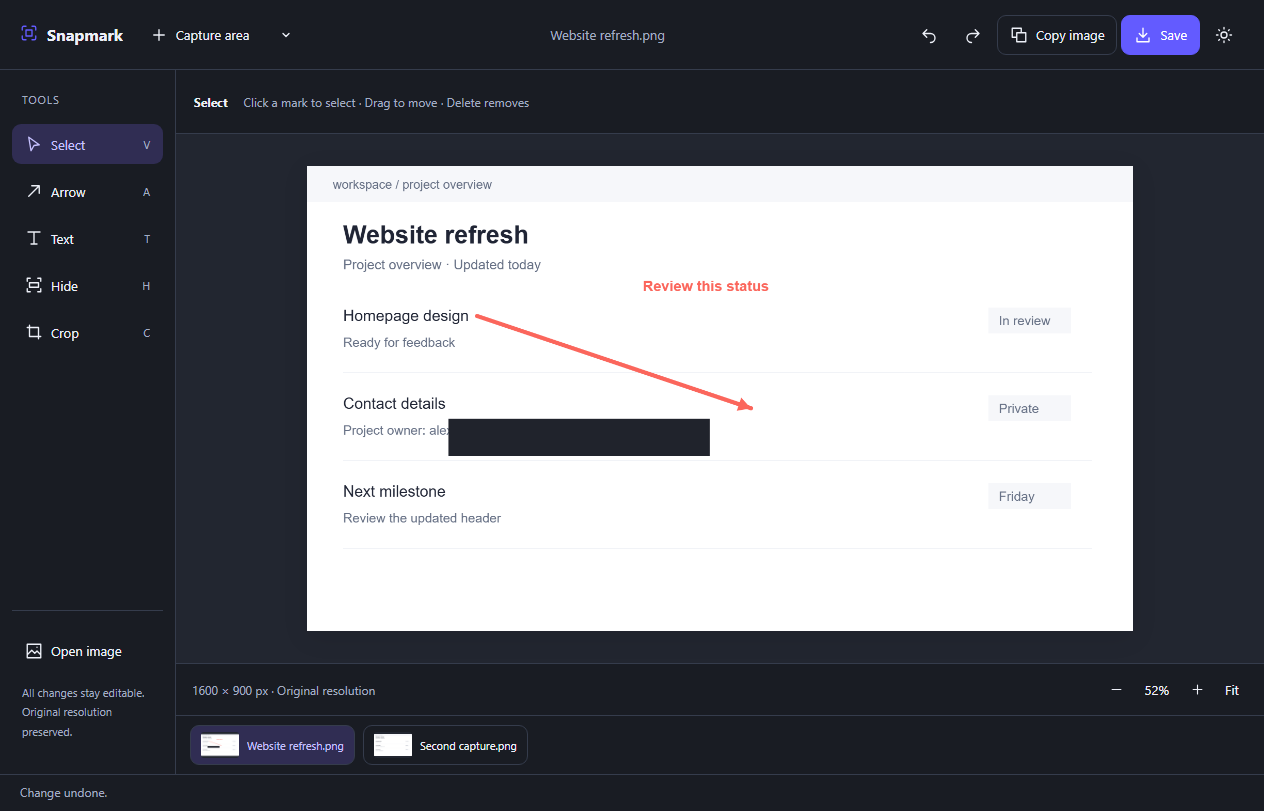The width and height of the screenshot is (1264, 811).
Task: Click the Snapmark logo icon
Action: (29, 34)
